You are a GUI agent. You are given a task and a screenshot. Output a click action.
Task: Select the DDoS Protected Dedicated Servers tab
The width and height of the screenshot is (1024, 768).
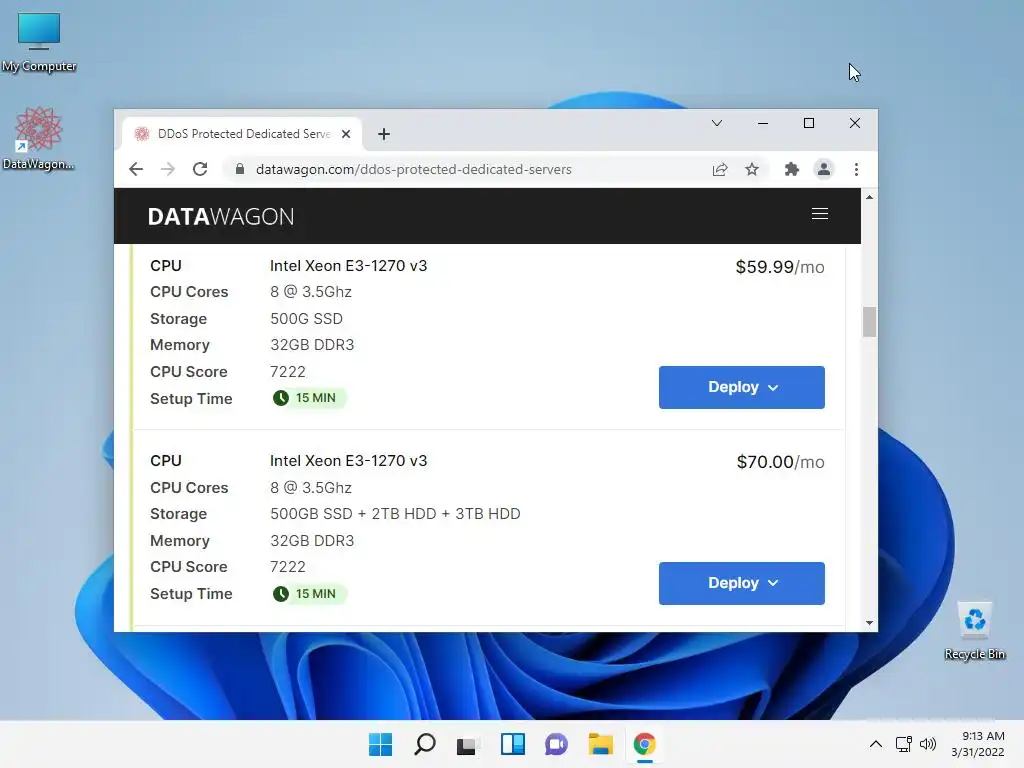[242, 134]
